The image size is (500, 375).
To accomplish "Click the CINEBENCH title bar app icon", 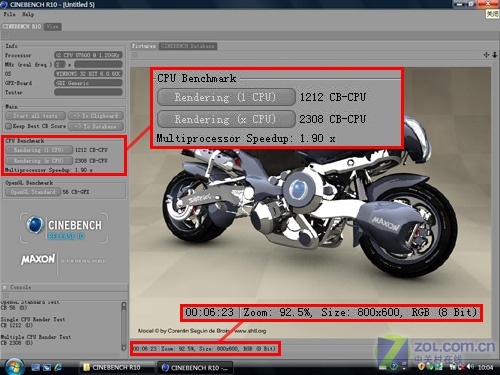I will pyautogui.click(x=4, y=4).
